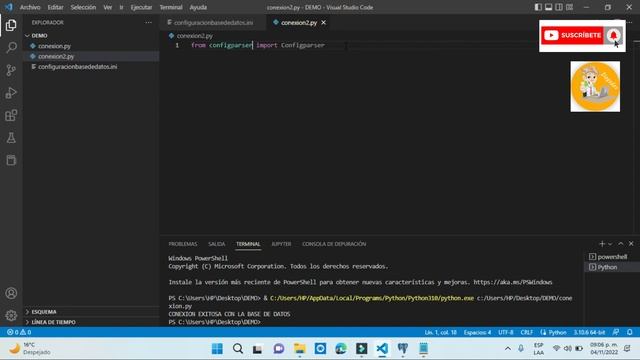
Task: Open the Manage gear icon
Action: (11, 315)
